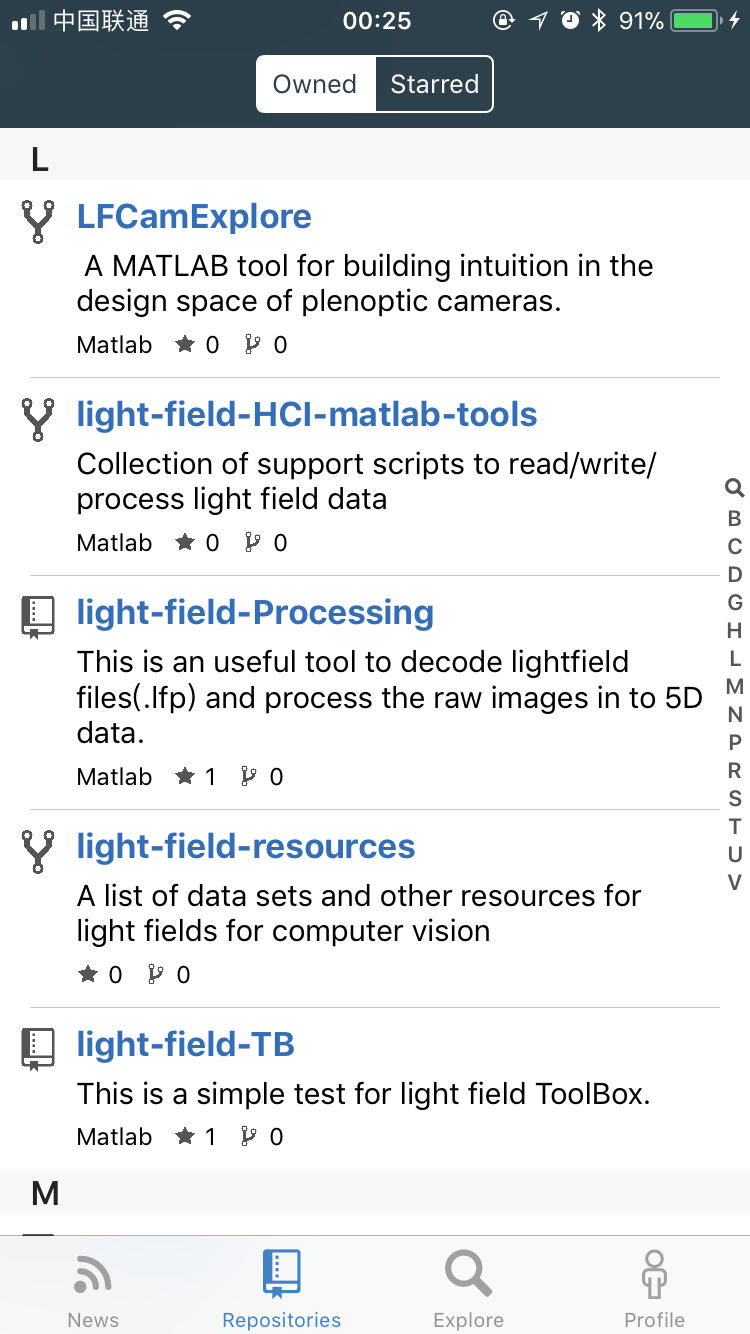Switch to the Starred repositories segment
This screenshot has height=1334, width=750.
(x=434, y=84)
